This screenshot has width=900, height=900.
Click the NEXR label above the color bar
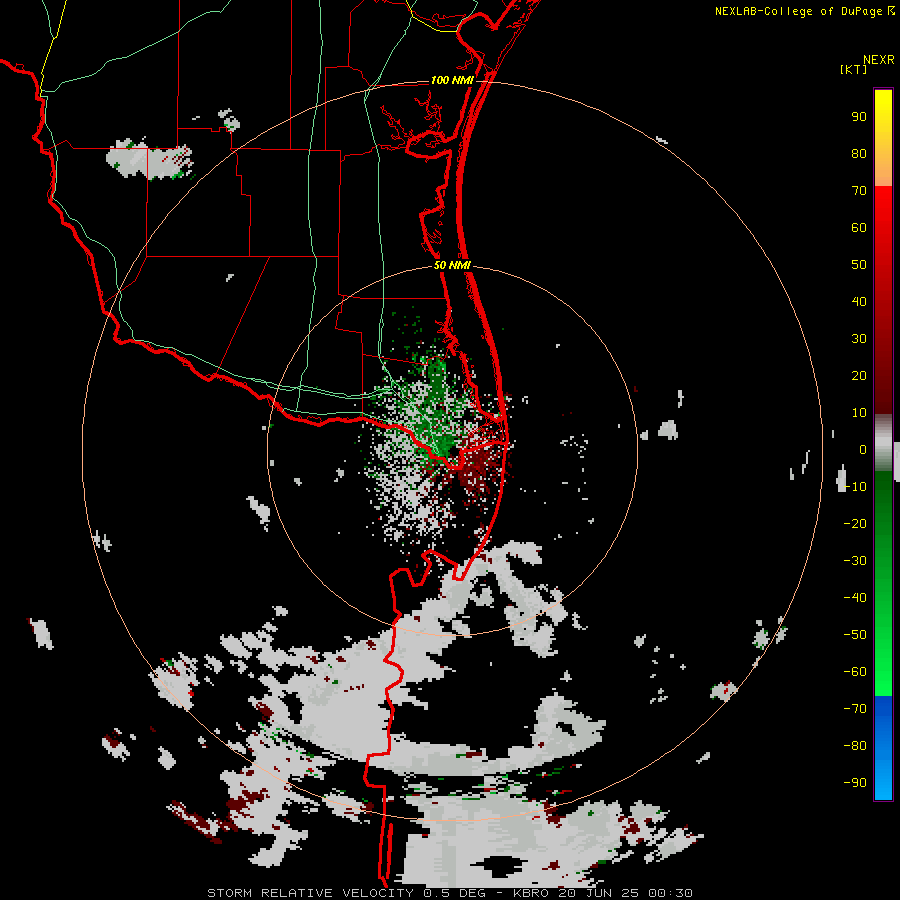(879, 60)
